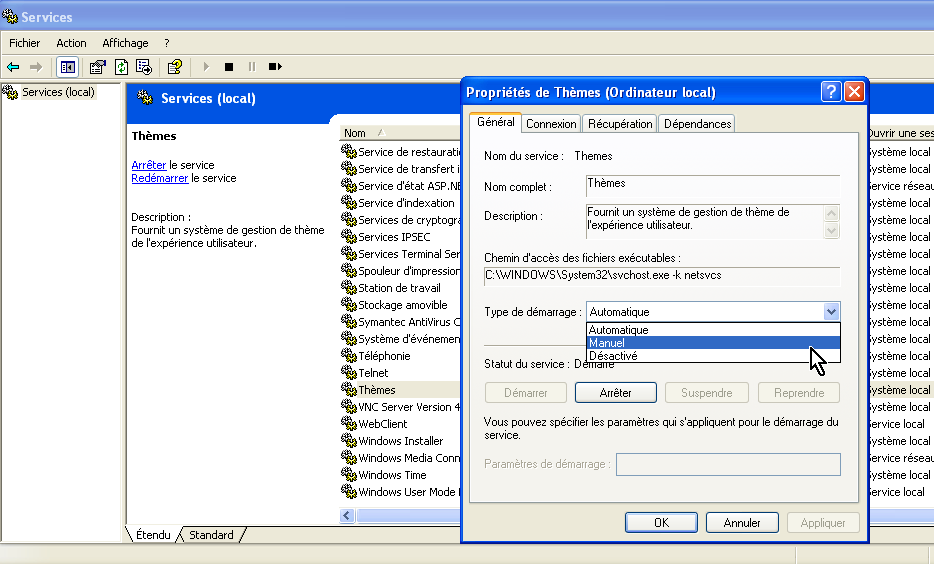Choose Manuel in the startup type list
The height and width of the screenshot is (564, 934).
click(713, 342)
